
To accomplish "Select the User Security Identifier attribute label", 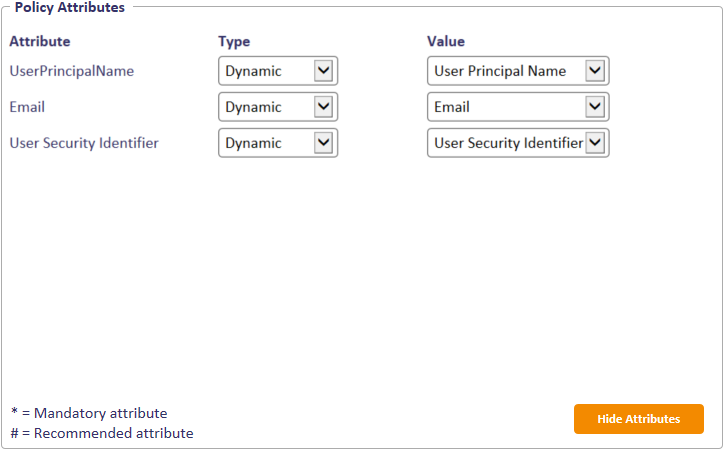I will 84,143.
